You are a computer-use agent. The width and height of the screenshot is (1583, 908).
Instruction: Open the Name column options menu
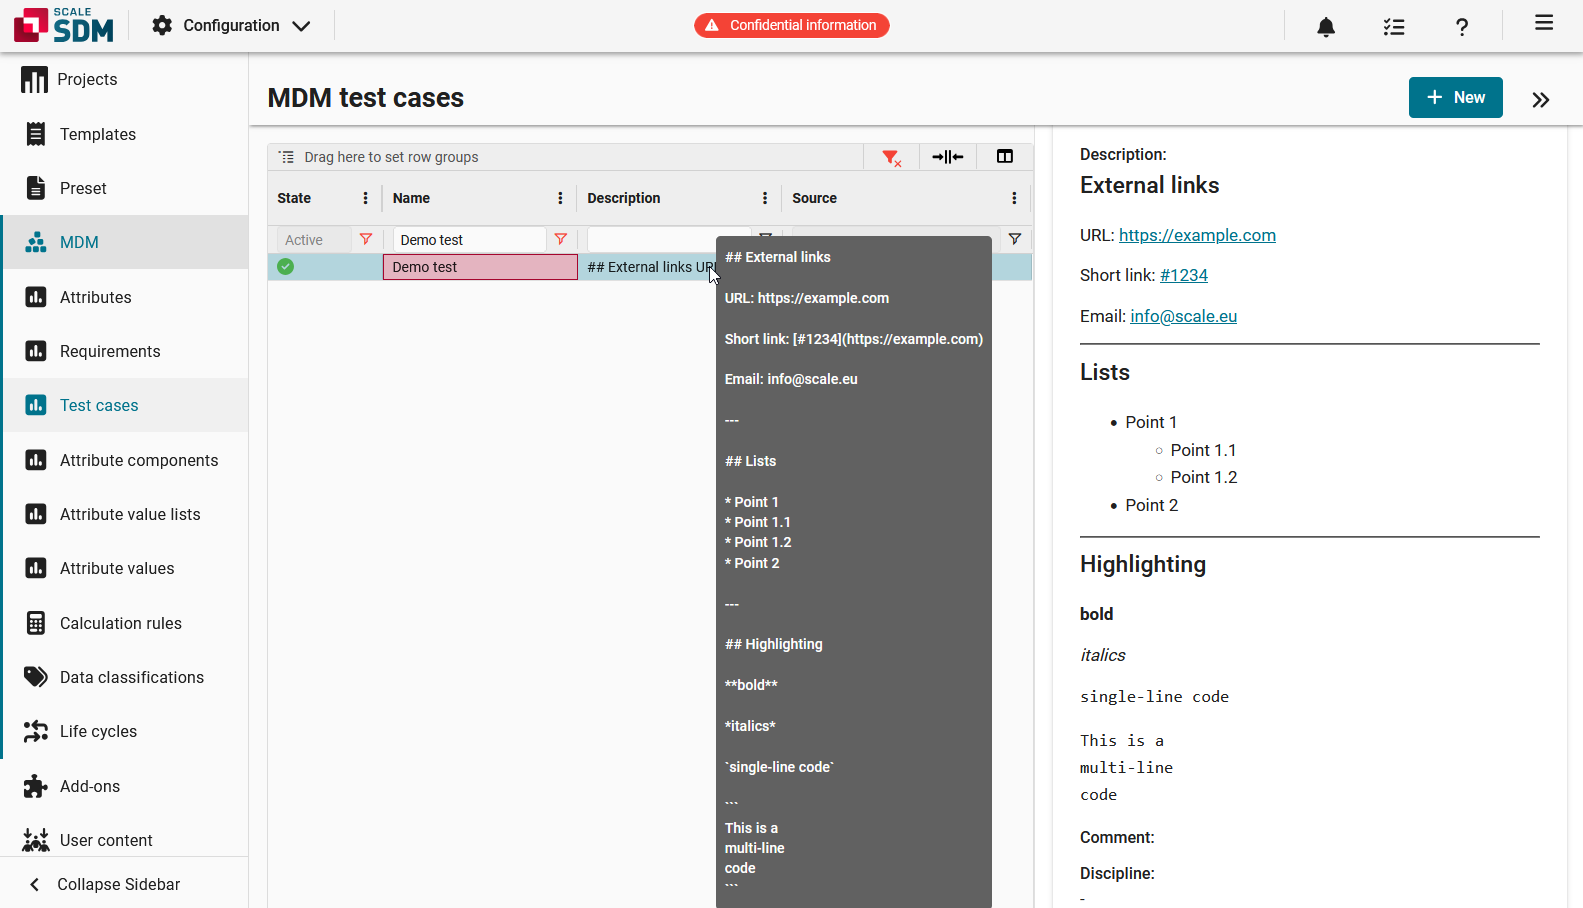coord(560,198)
